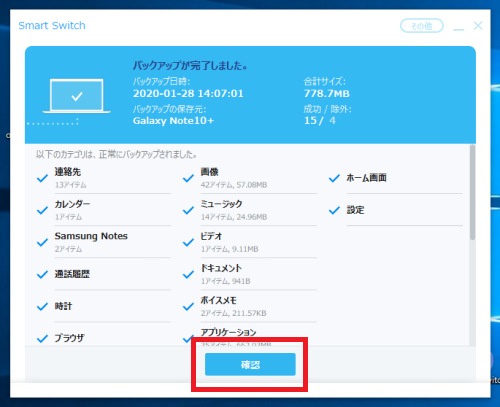The width and height of the screenshot is (500, 407).
Task: Click the checkmark next to ボイスメモ
Action: pyautogui.click(x=188, y=306)
